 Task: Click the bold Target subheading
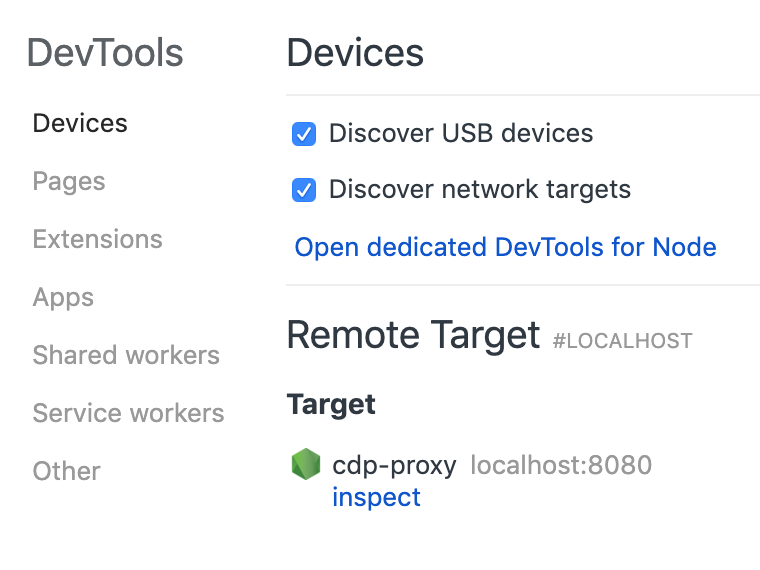331,404
